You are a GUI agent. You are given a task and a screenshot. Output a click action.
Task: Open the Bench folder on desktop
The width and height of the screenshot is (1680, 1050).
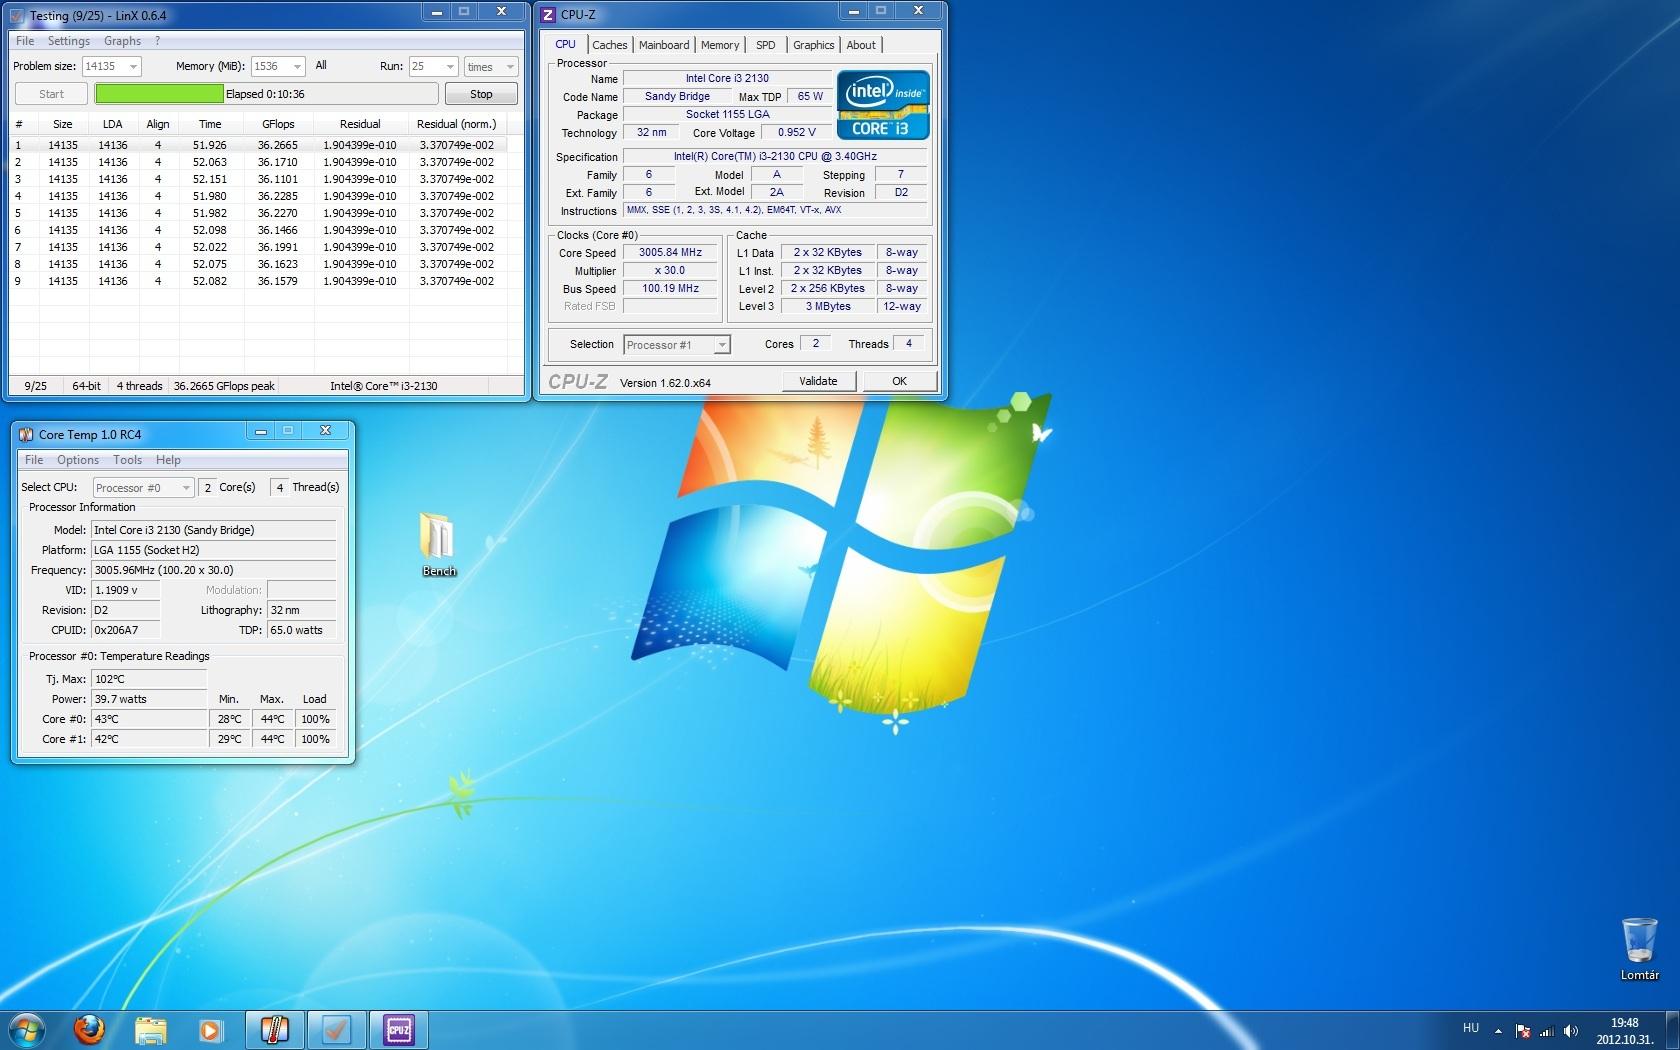(x=438, y=544)
